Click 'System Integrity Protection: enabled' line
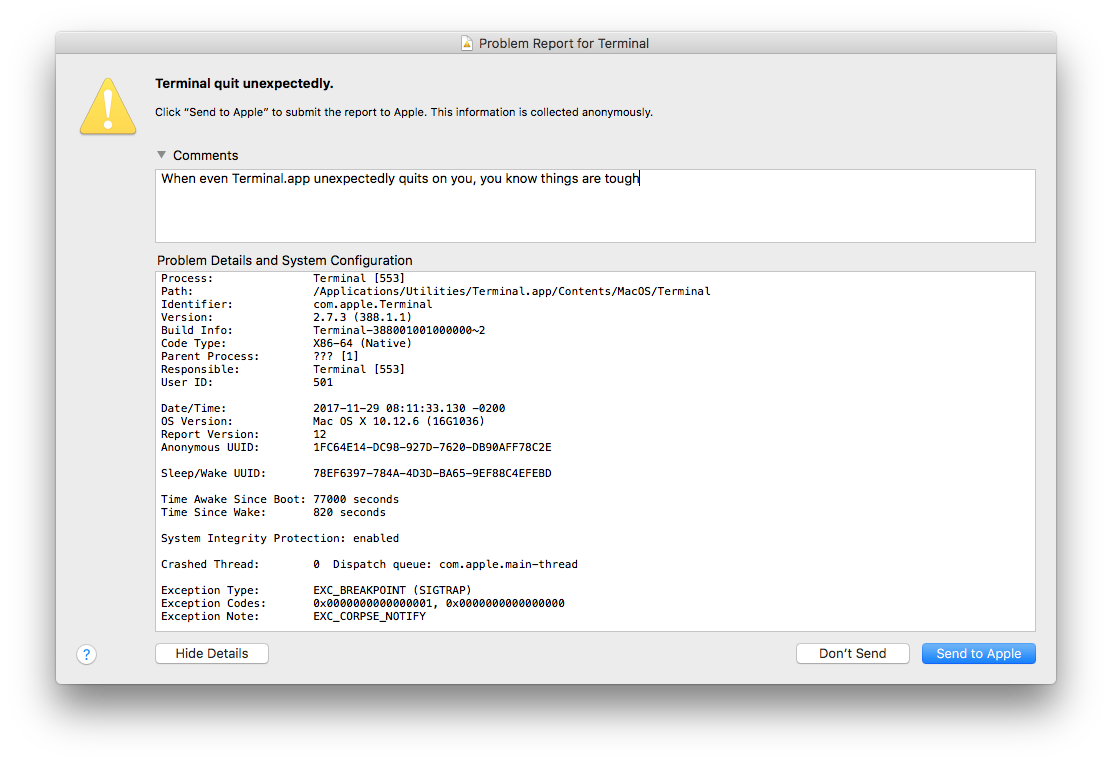 pos(280,538)
